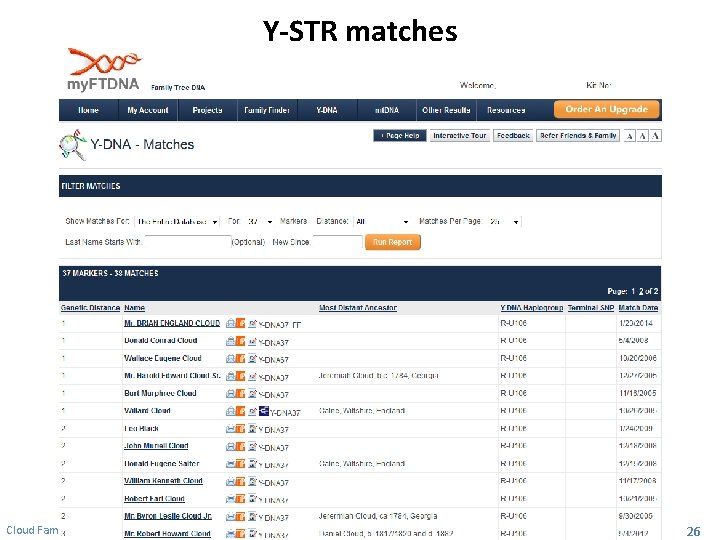Viewport: 720px width, 540px height.
Task: Email Donald Conrad Cloud via envelope icon
Action: (x=231, y=341)
